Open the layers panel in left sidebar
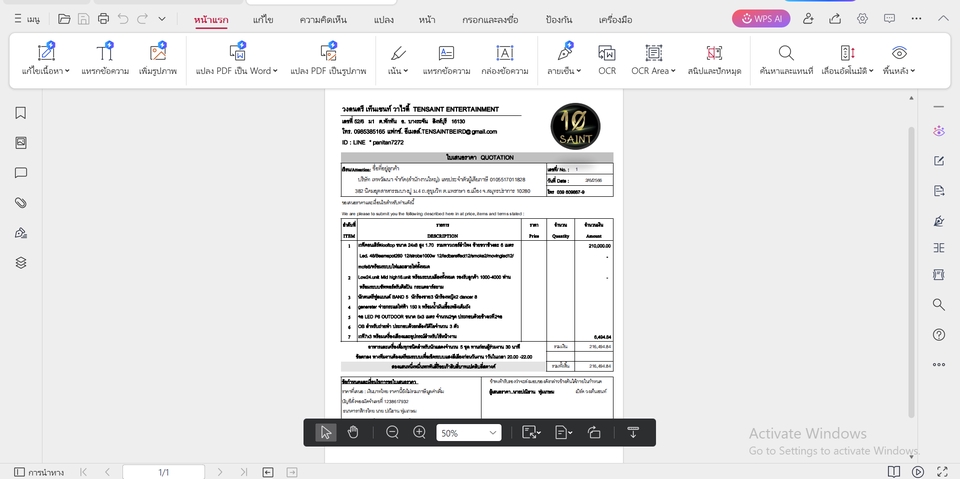The width and height of the screenshot is (960, 479). click(x=21, y=263)
